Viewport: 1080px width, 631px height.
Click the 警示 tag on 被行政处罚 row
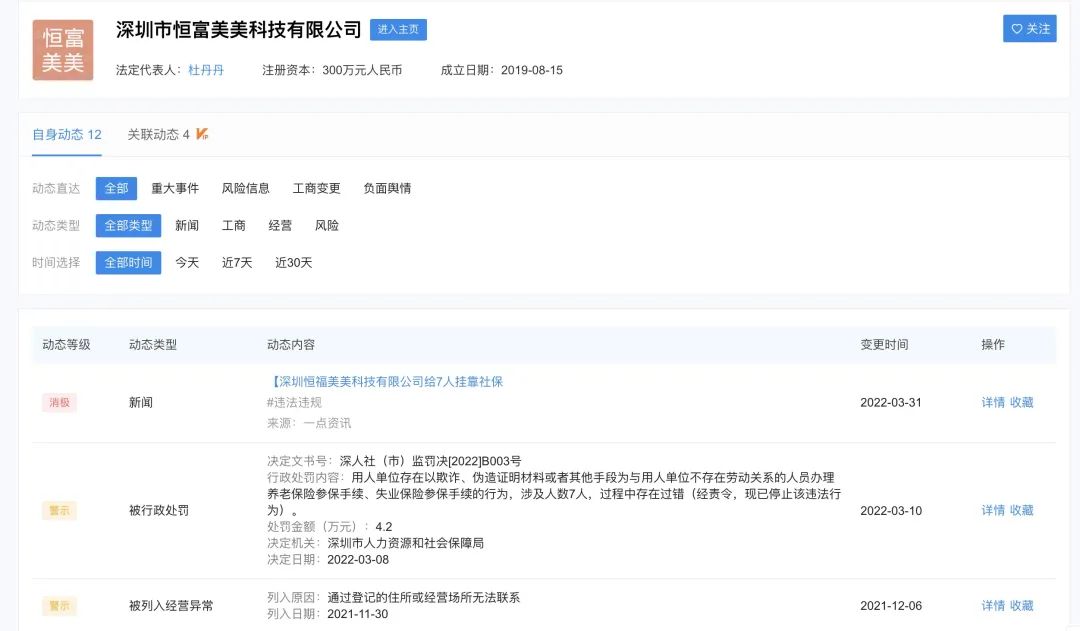(59, 510)
